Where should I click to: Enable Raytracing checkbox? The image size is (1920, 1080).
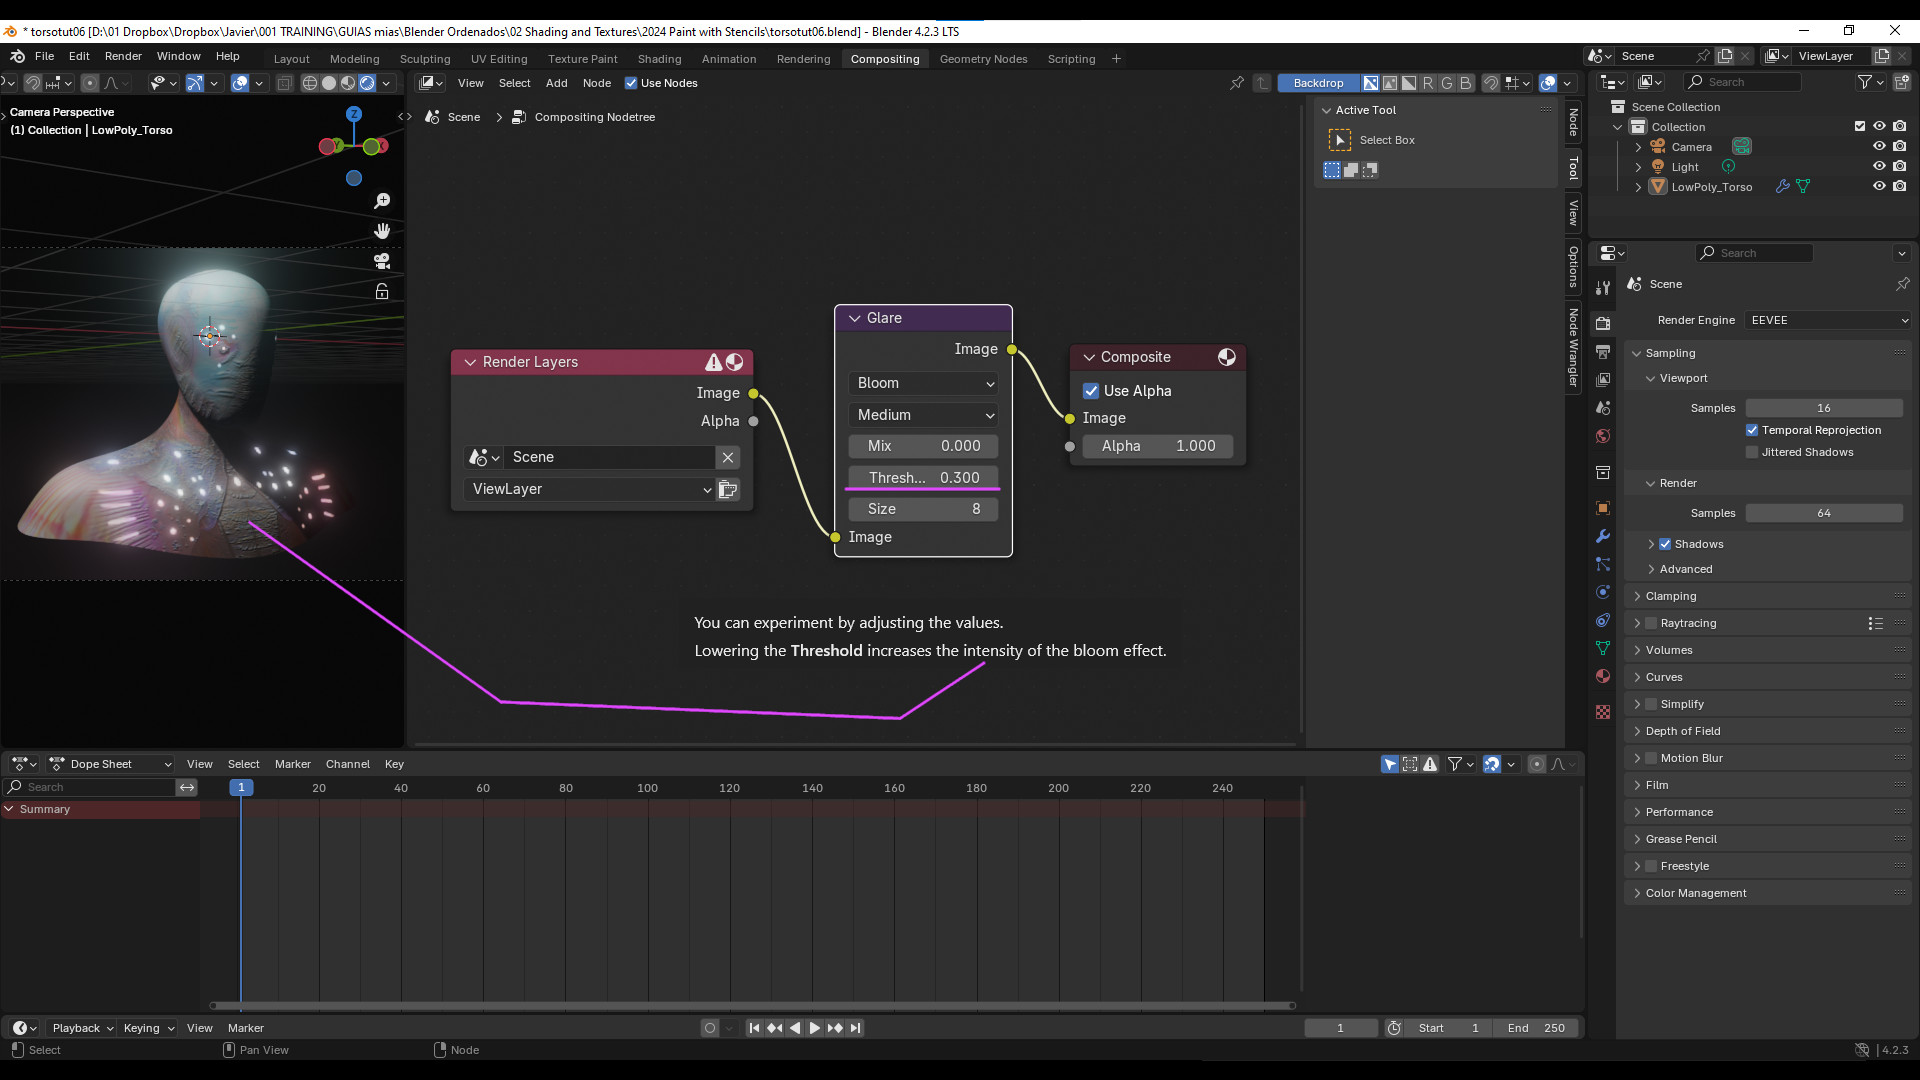click(1651, 623)
